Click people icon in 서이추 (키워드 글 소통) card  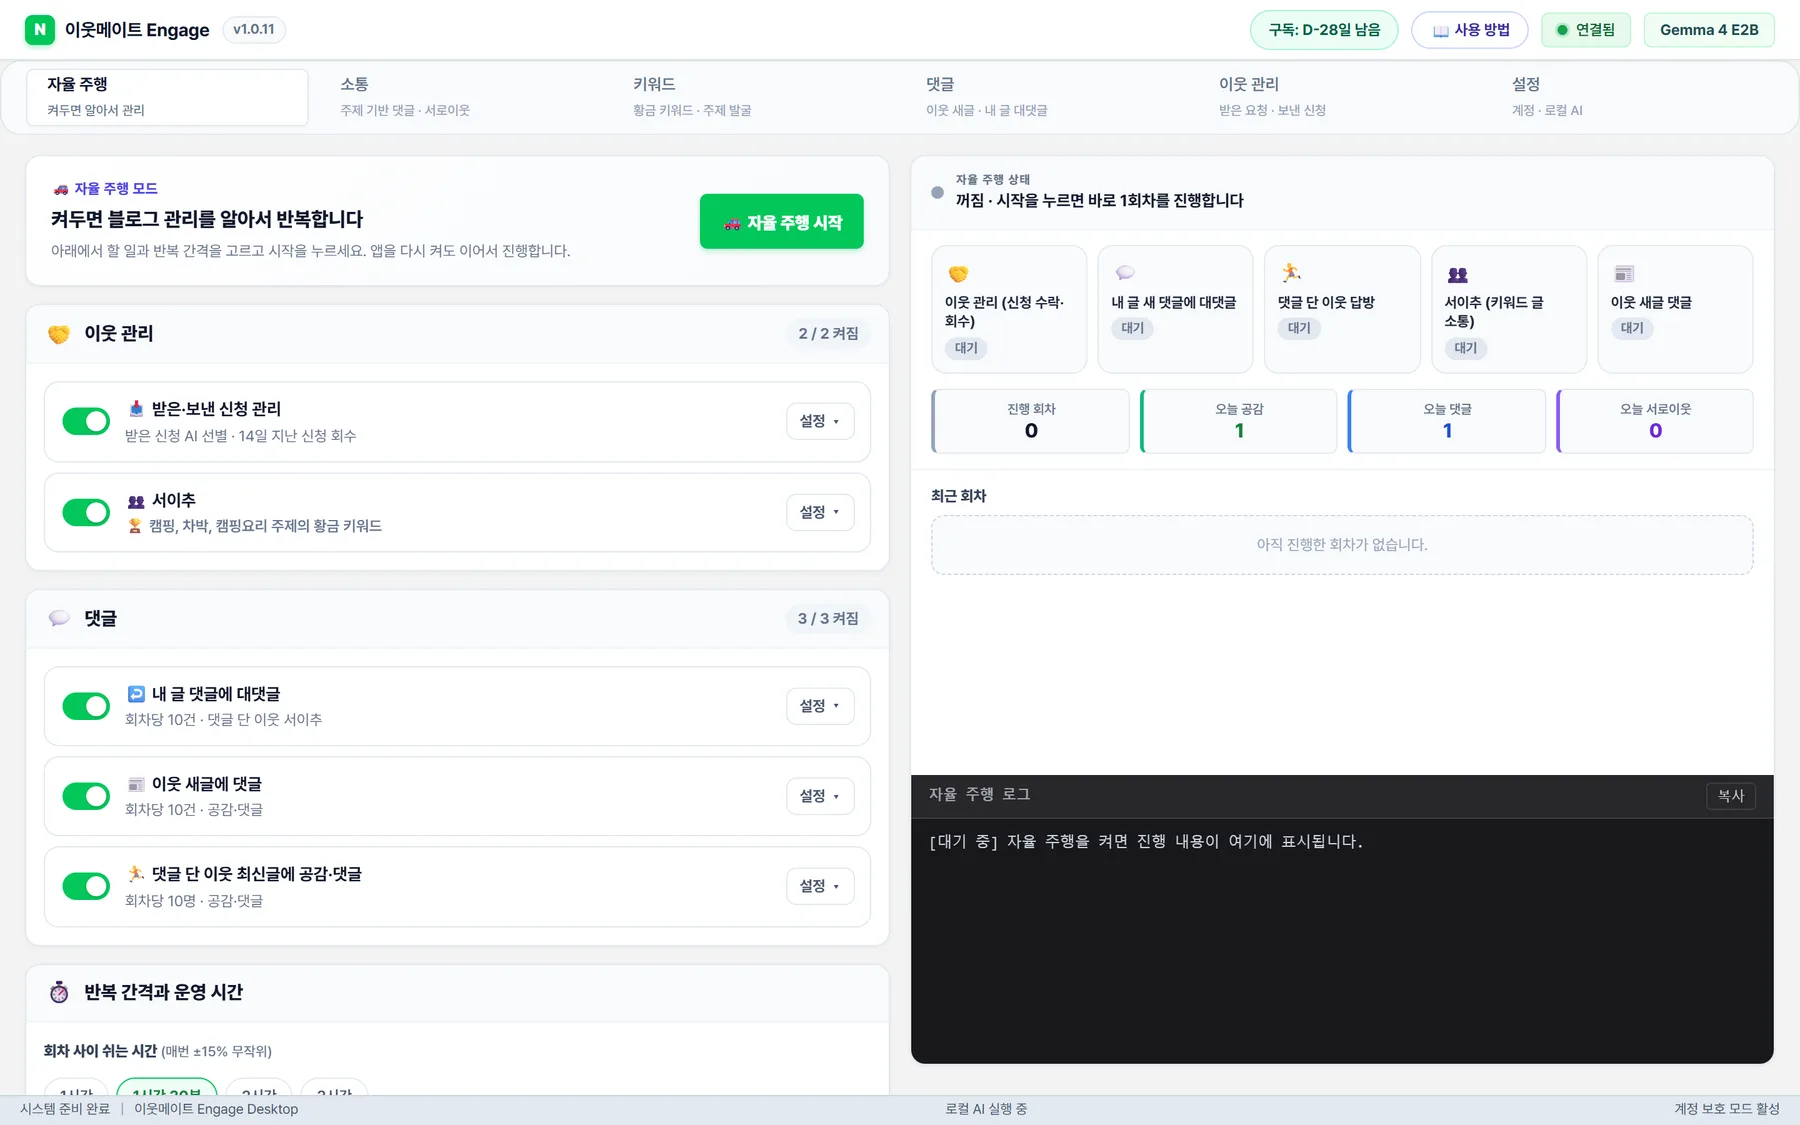1458,274
